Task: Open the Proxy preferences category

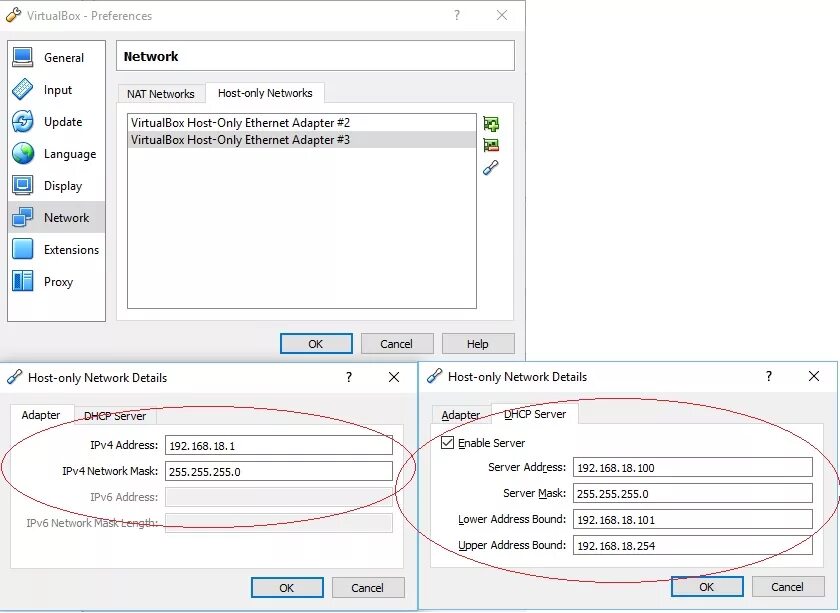Action: 57,281
